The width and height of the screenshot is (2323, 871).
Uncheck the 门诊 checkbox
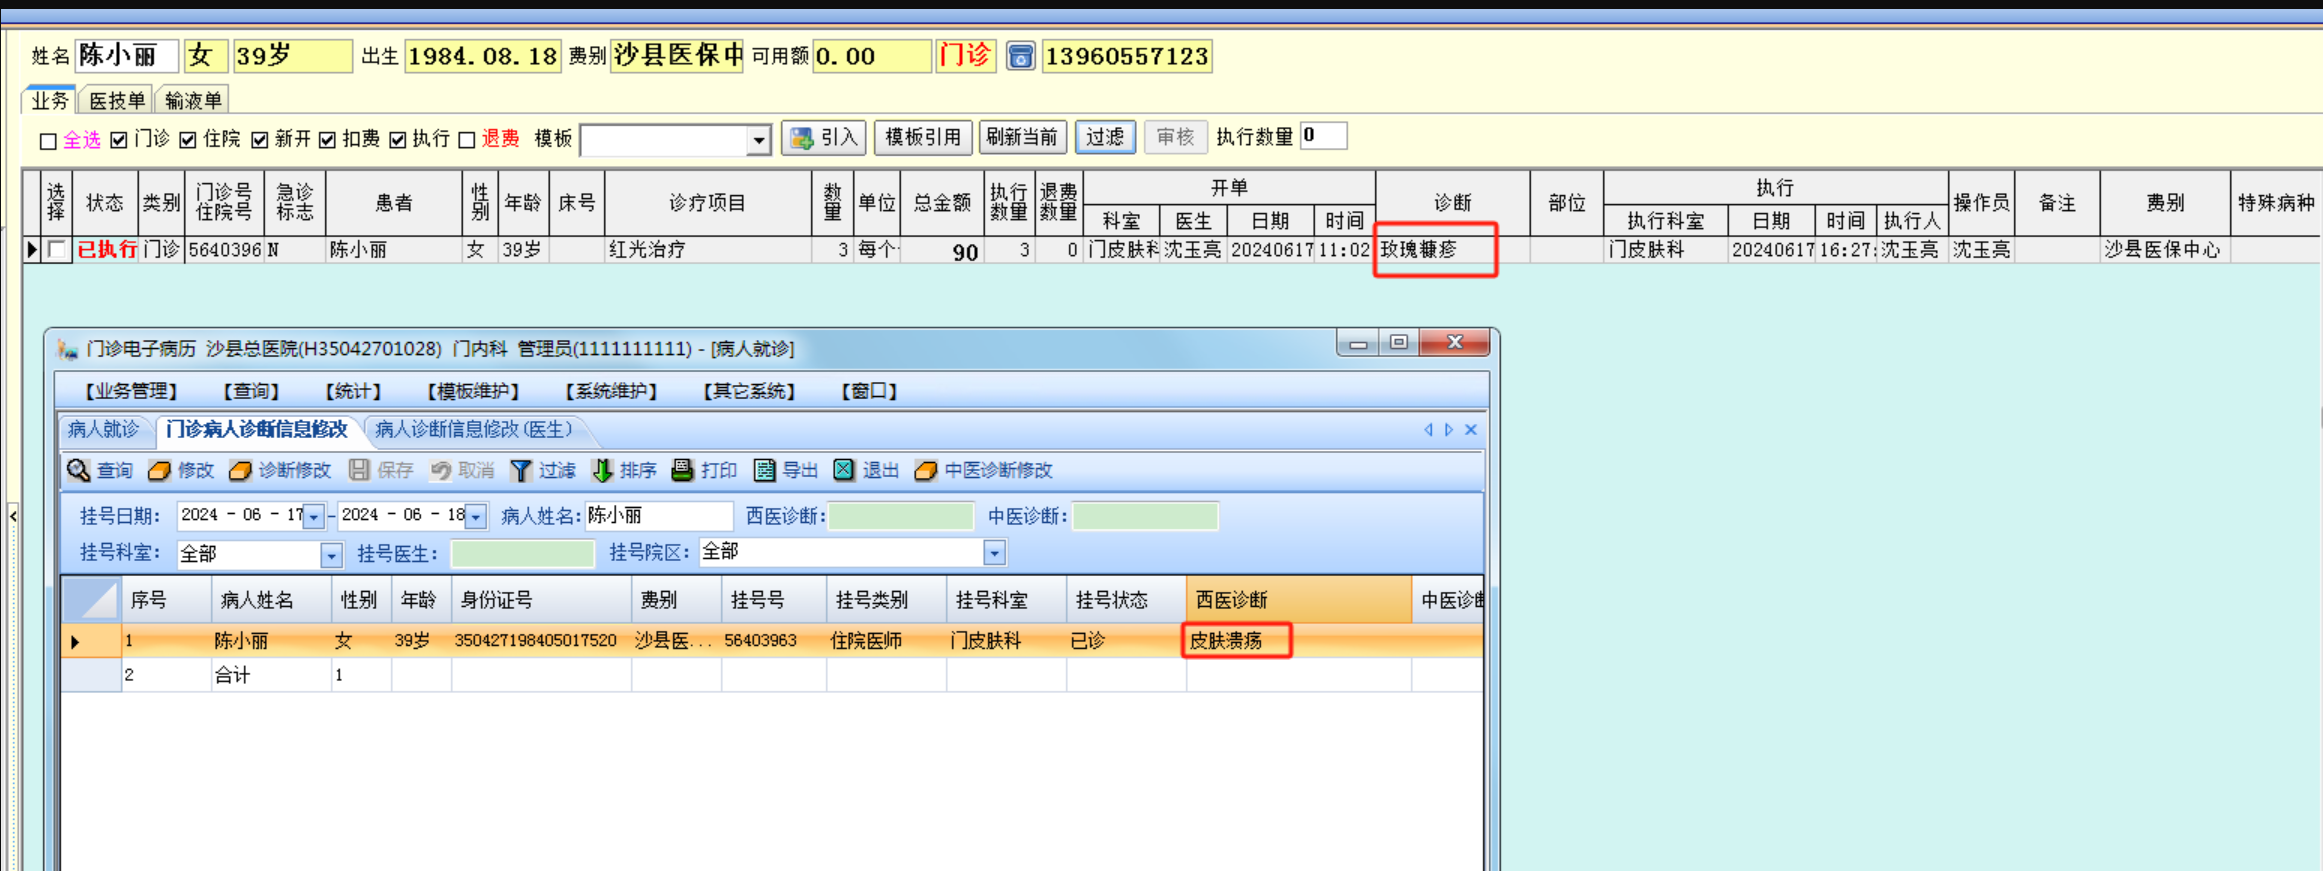(119, 140)
